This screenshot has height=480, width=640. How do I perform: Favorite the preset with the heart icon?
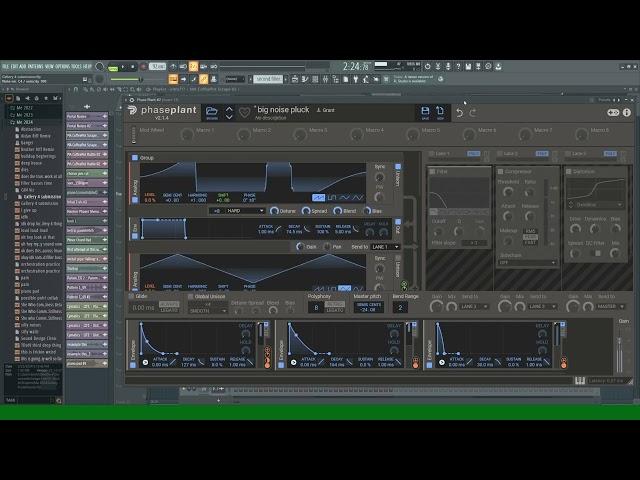[x=244, y=112]
